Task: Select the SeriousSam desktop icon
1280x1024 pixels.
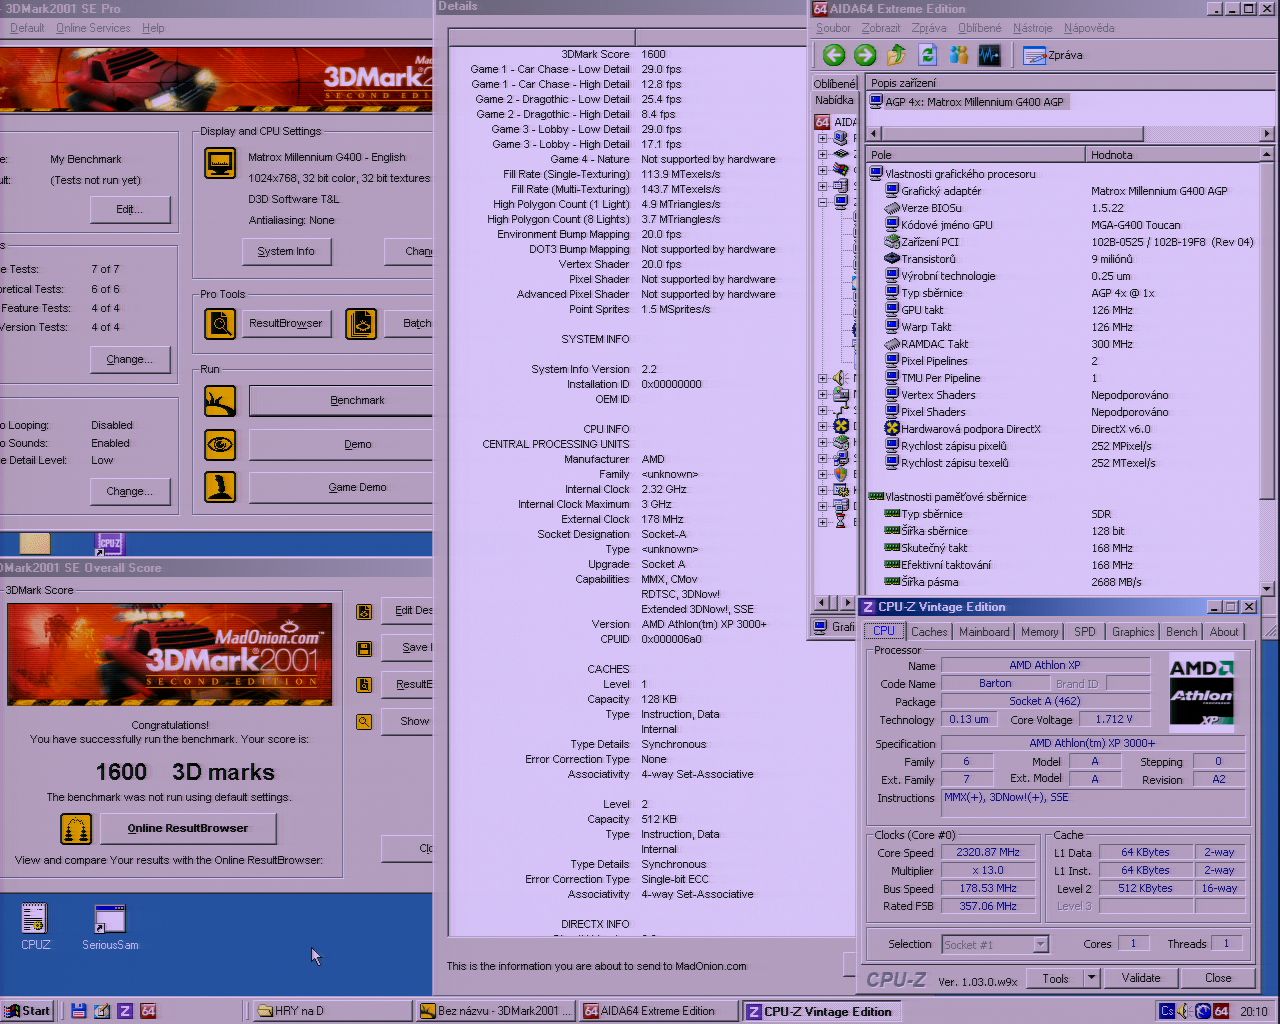Action: (x=110, y=927)
